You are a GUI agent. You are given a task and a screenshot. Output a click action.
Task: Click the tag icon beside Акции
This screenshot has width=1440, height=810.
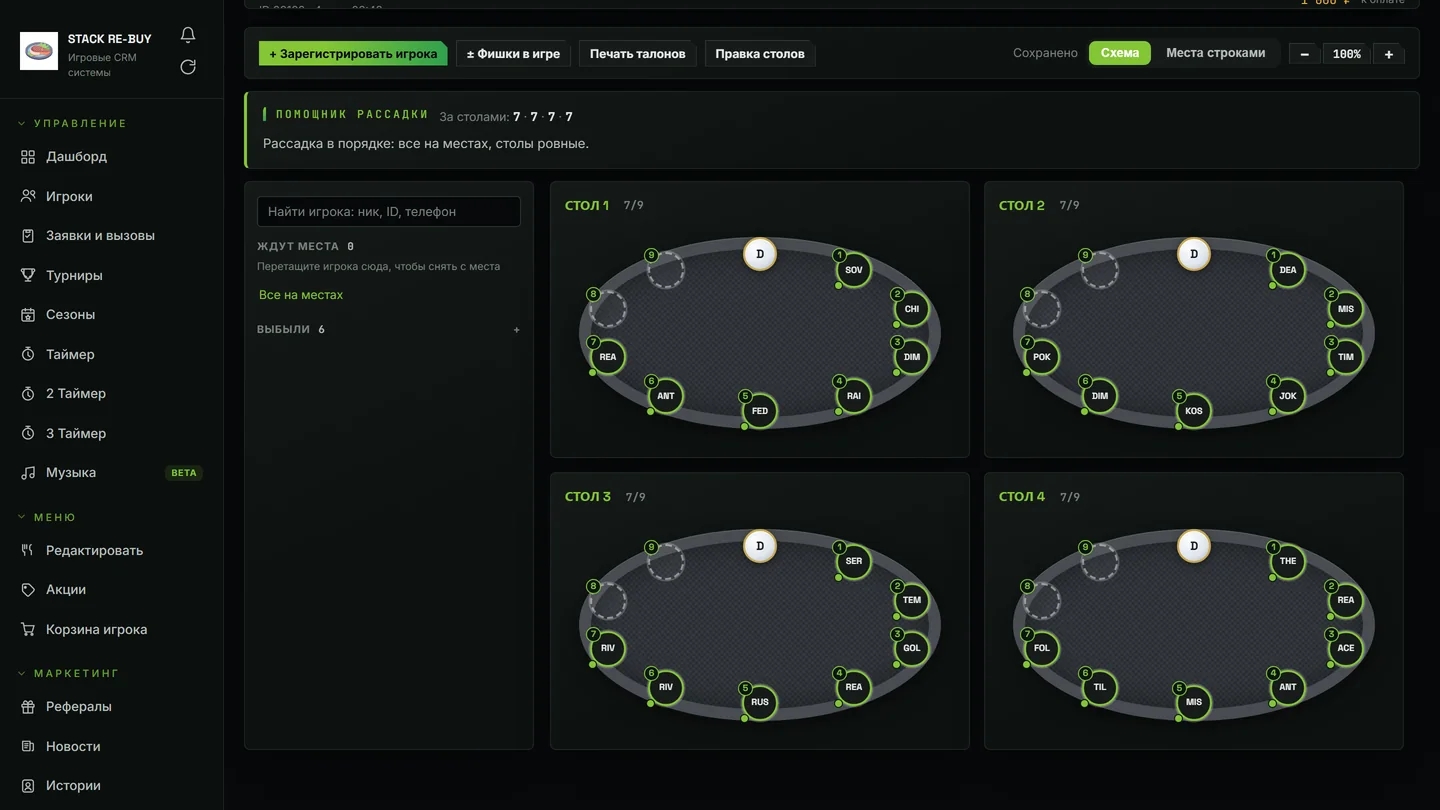28,590
